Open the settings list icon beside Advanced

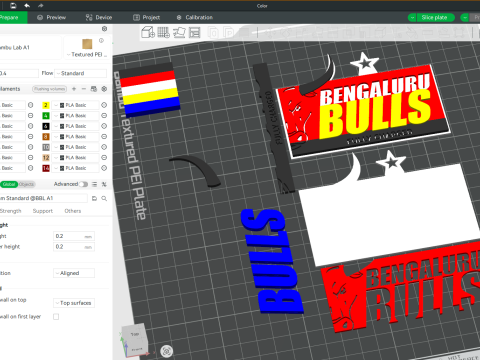(x=95, y=184)
